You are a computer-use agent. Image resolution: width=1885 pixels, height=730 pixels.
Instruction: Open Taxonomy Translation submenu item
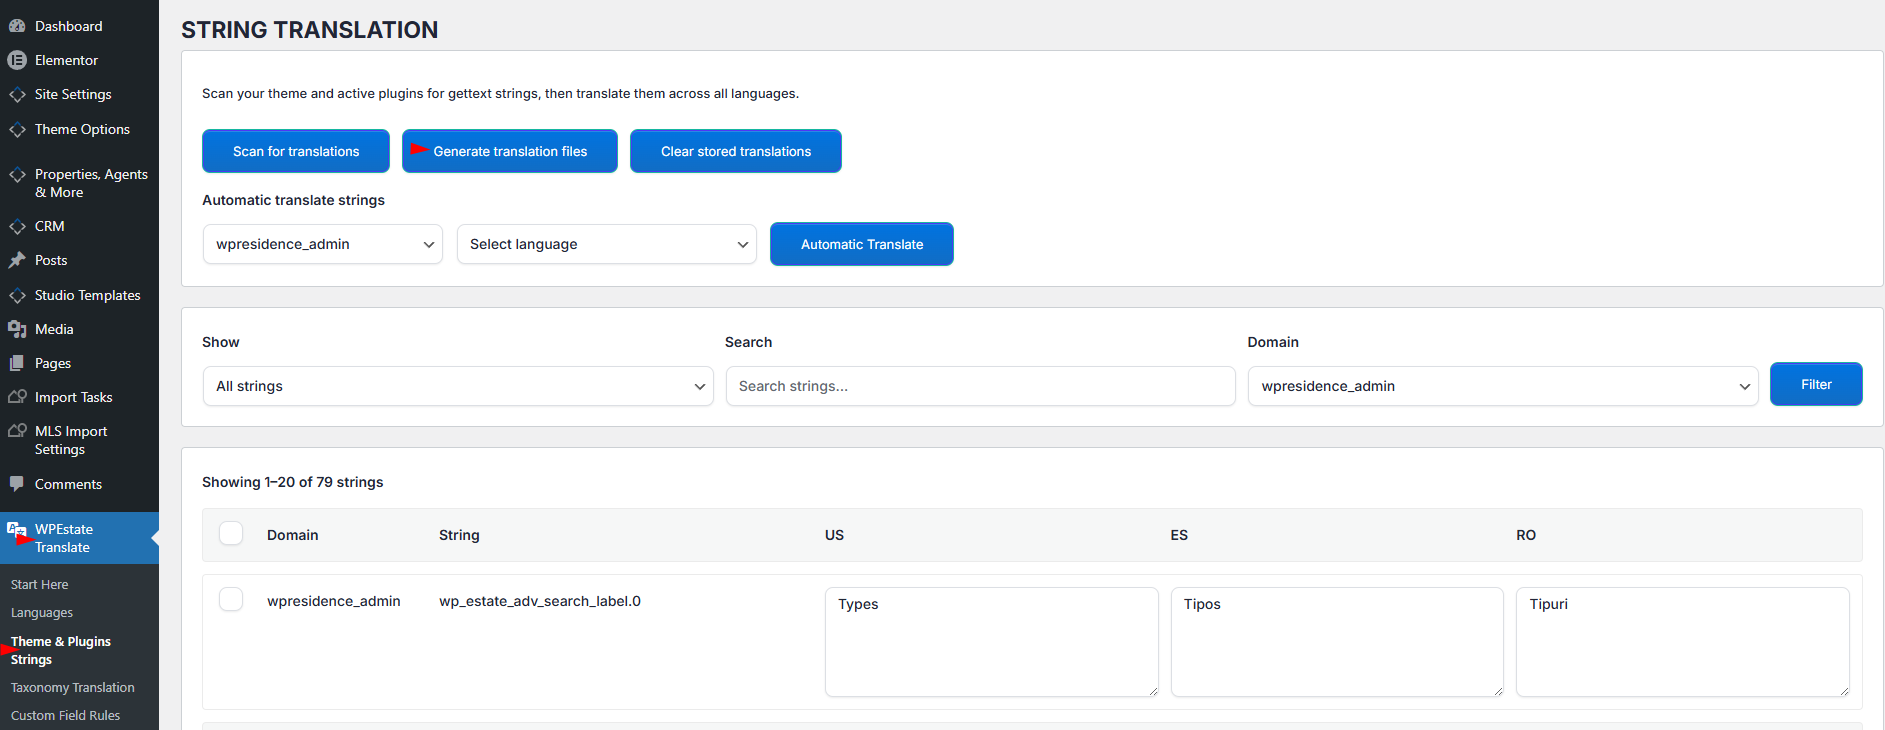click(x=72, y=688)
